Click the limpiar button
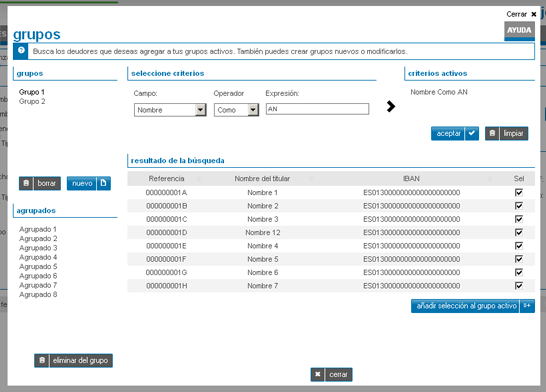This screenshot has height=392, width=546. [507, 133]
